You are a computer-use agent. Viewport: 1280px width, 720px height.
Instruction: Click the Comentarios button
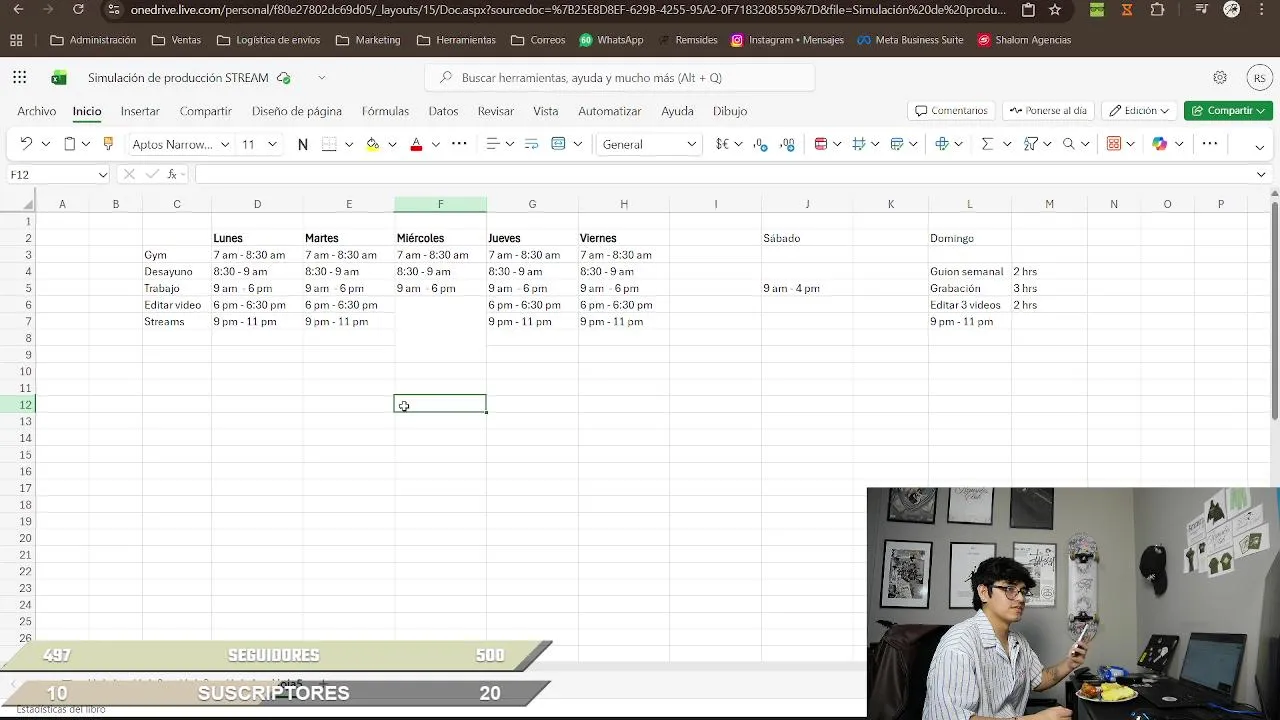[x=950, y=110]
